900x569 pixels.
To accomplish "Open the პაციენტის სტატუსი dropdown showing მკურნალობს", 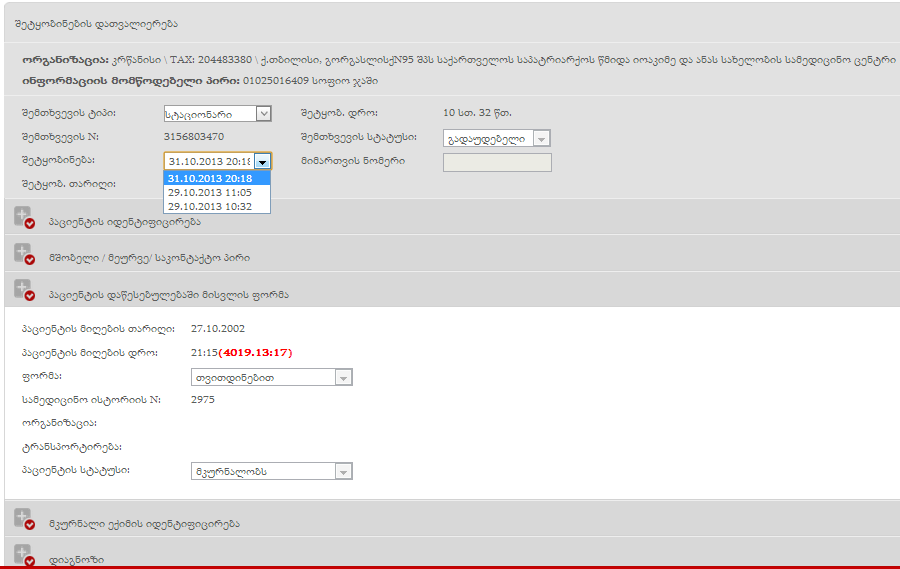I will pyautogui.click(x=271, y=471).
